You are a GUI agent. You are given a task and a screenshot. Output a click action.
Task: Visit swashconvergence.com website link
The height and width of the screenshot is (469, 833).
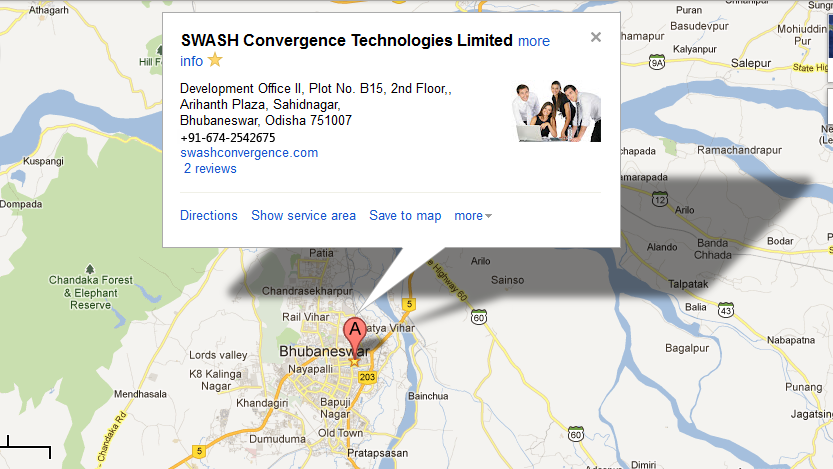point(249,152)
